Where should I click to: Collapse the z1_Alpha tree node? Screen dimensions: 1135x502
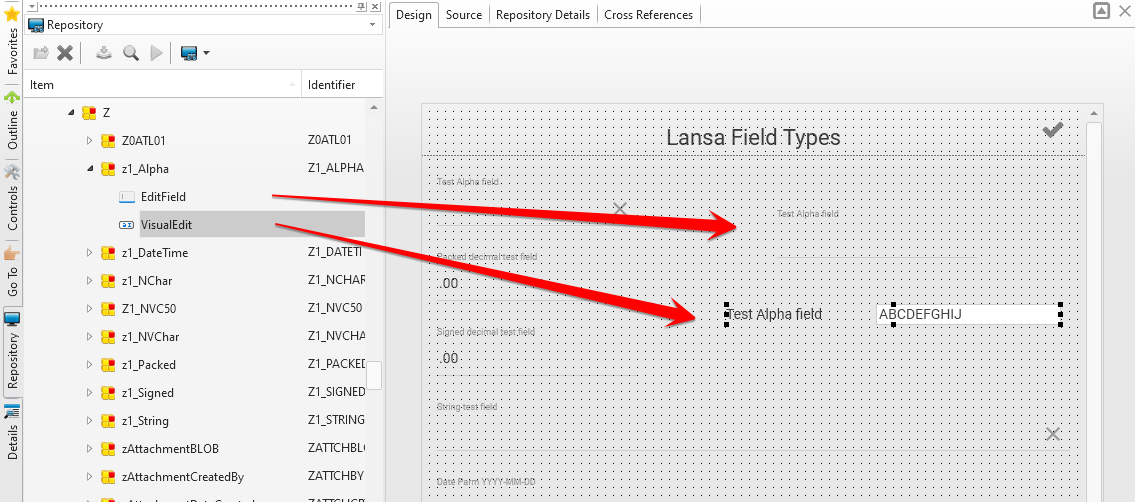pos(89,169)
